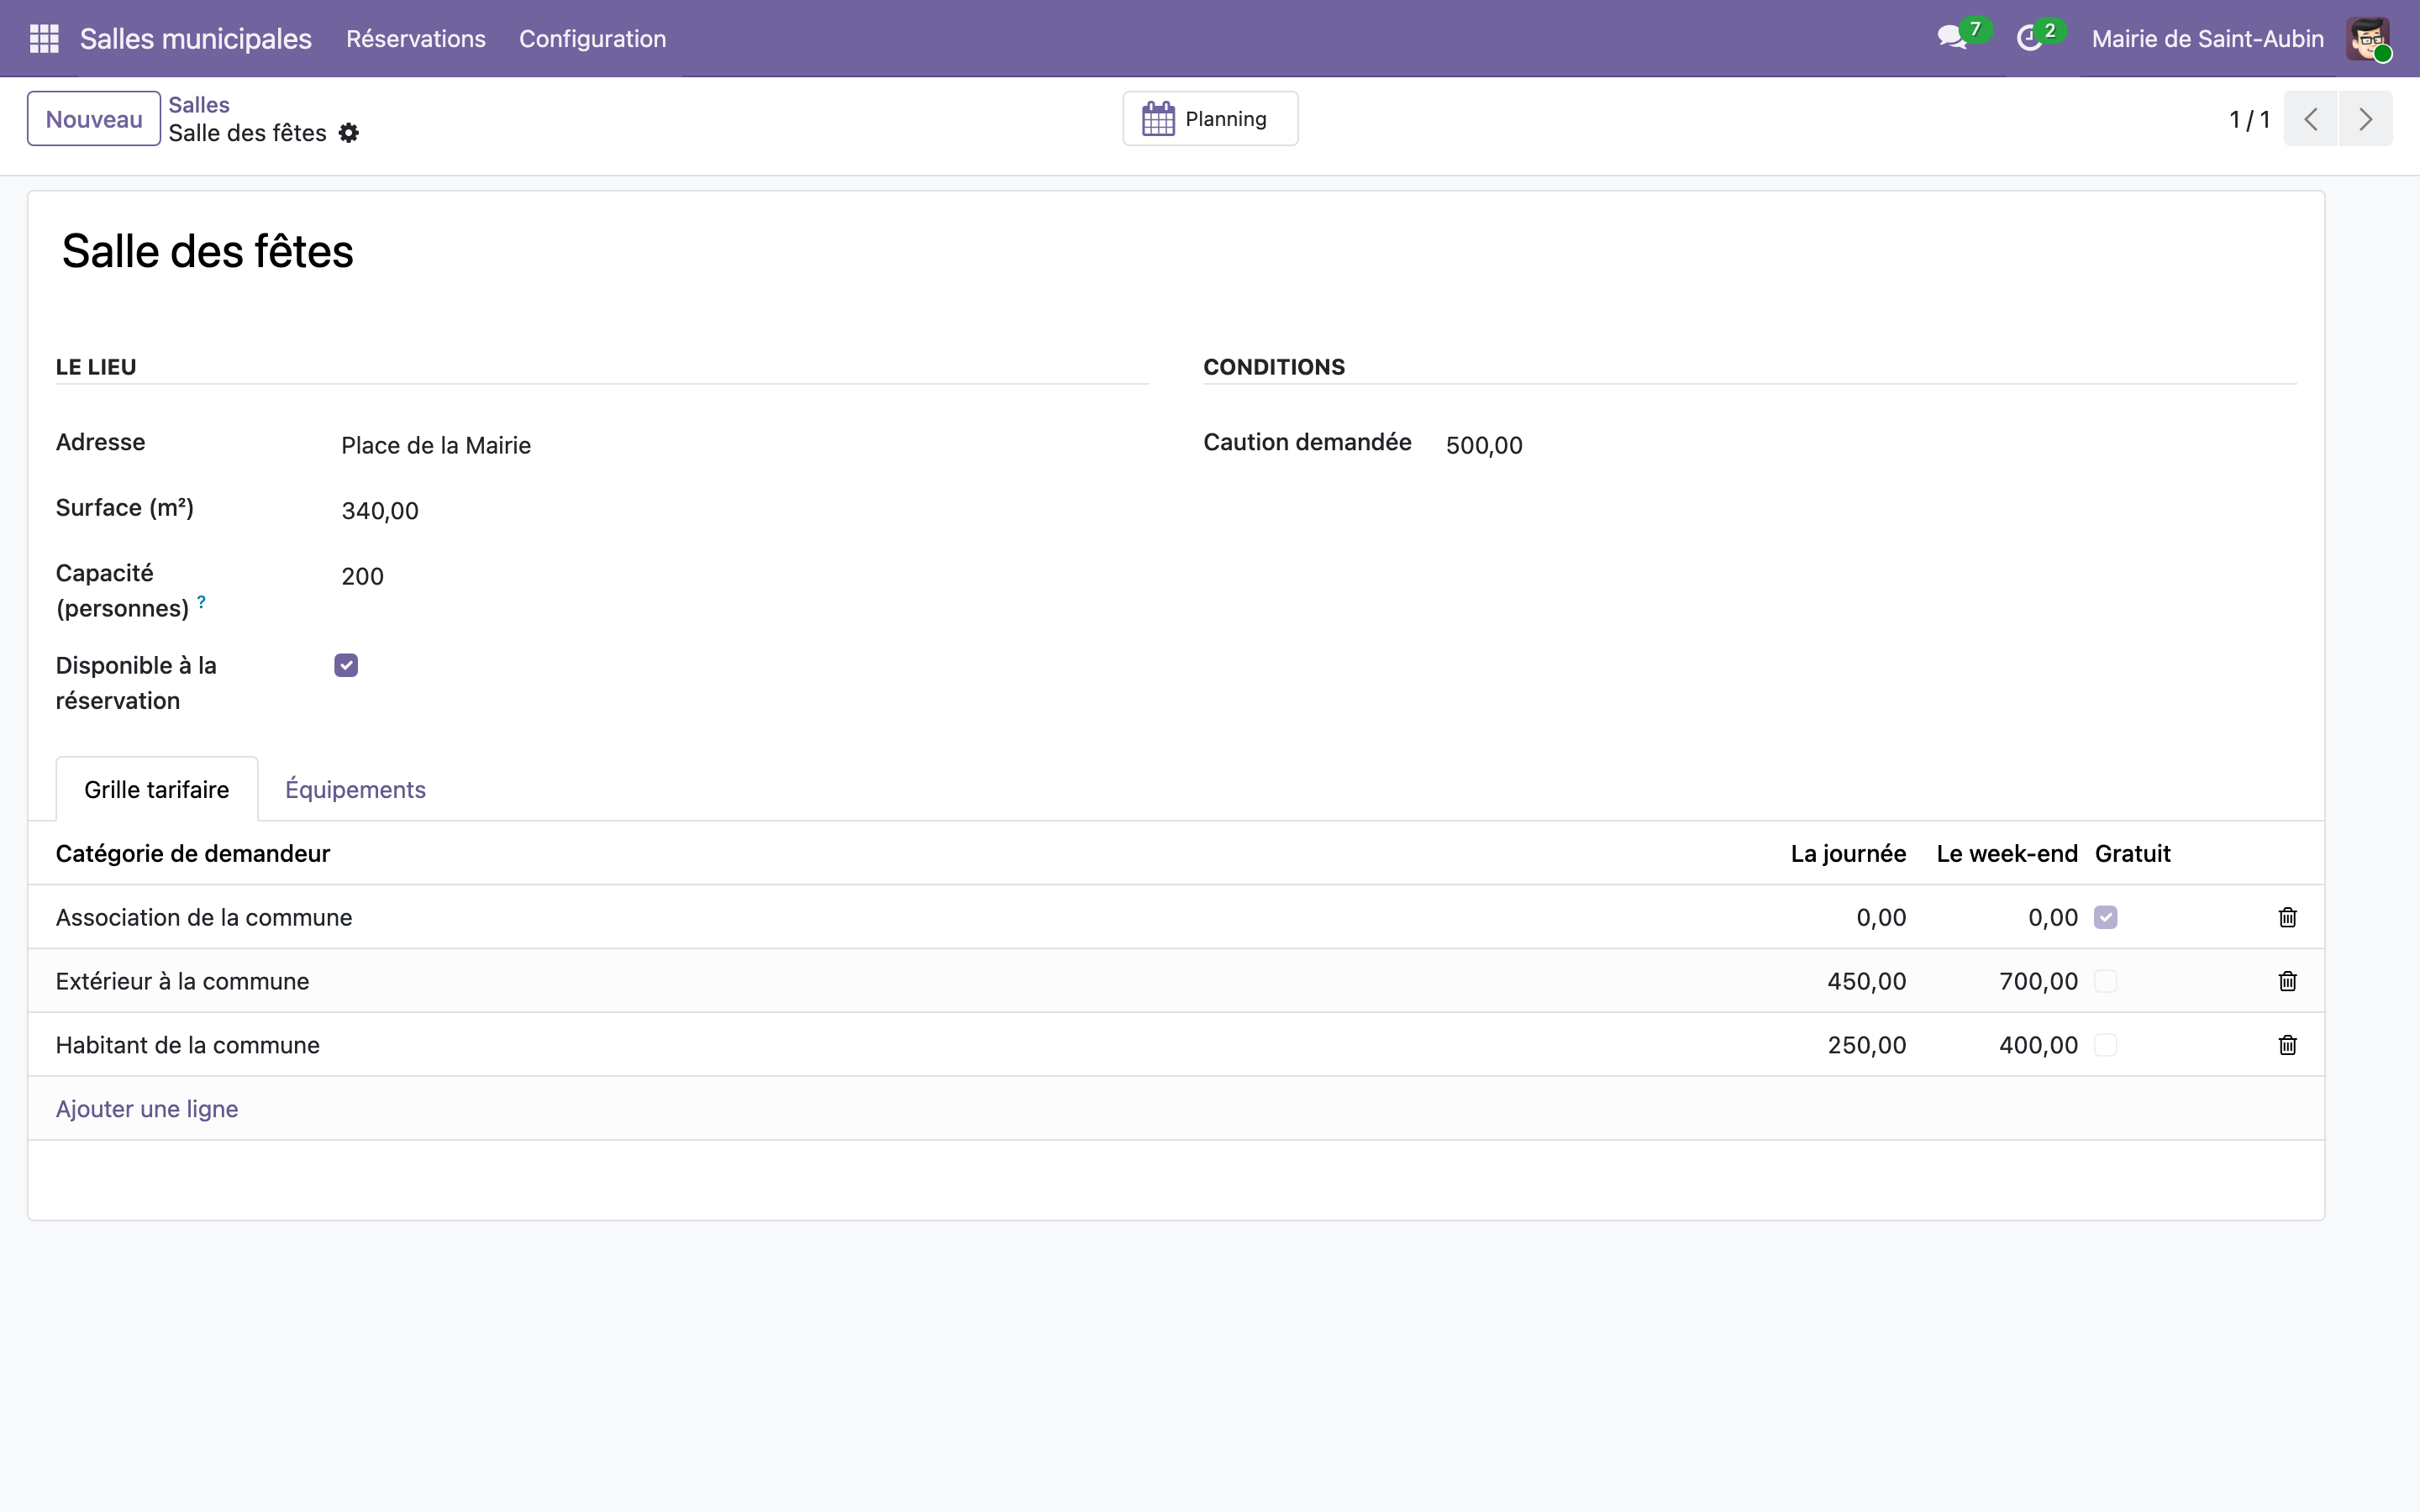Select the Habitant de la commune cell
This screenshot has width=2420, height=1512.
[x=188, y=1045]
